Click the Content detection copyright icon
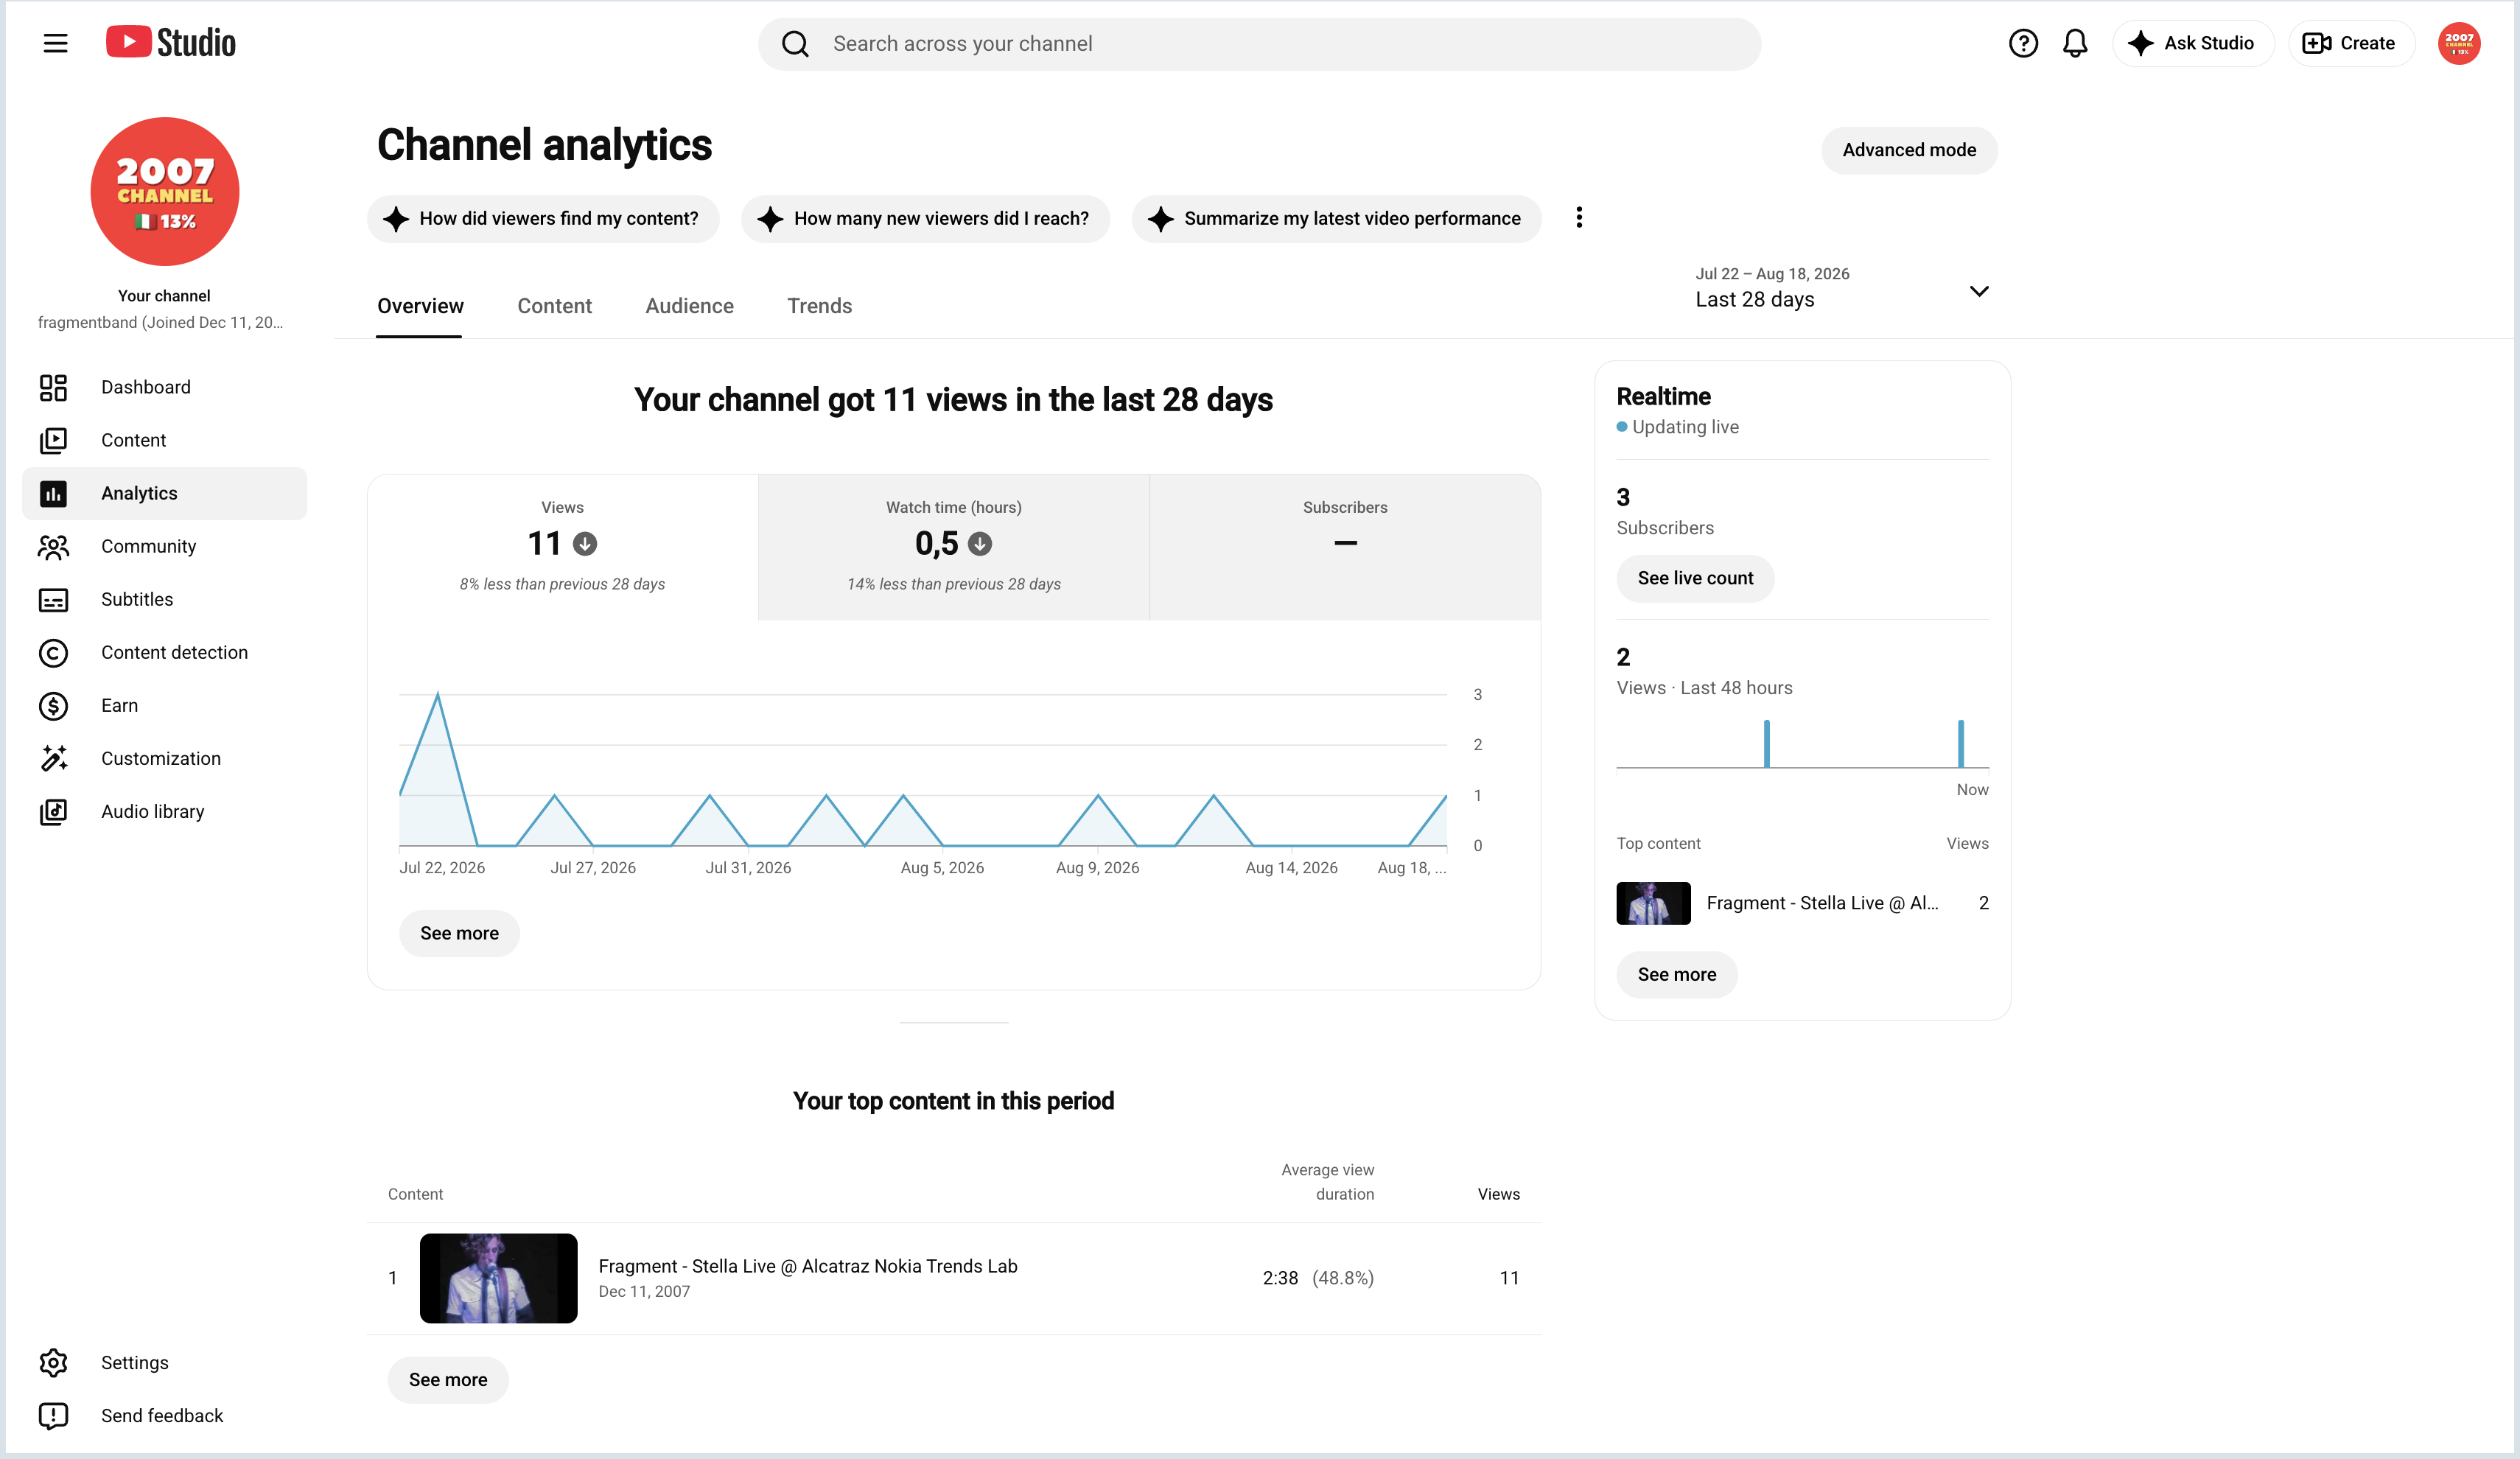This screenshot has height=1459, width=2520. tap(53, 652)
